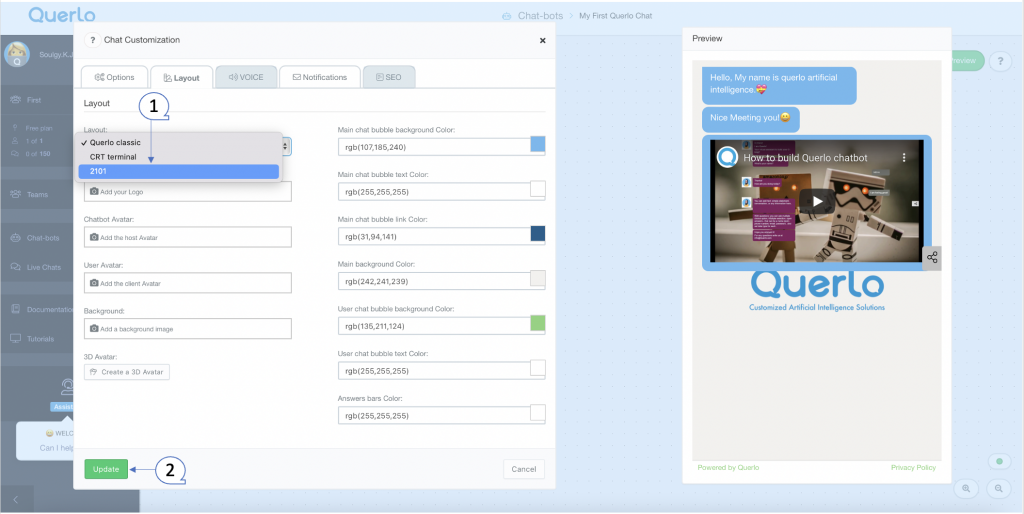Click the Add your Logo field
The width and height of the screenshot is (1024, 514).
click(187, 191)
